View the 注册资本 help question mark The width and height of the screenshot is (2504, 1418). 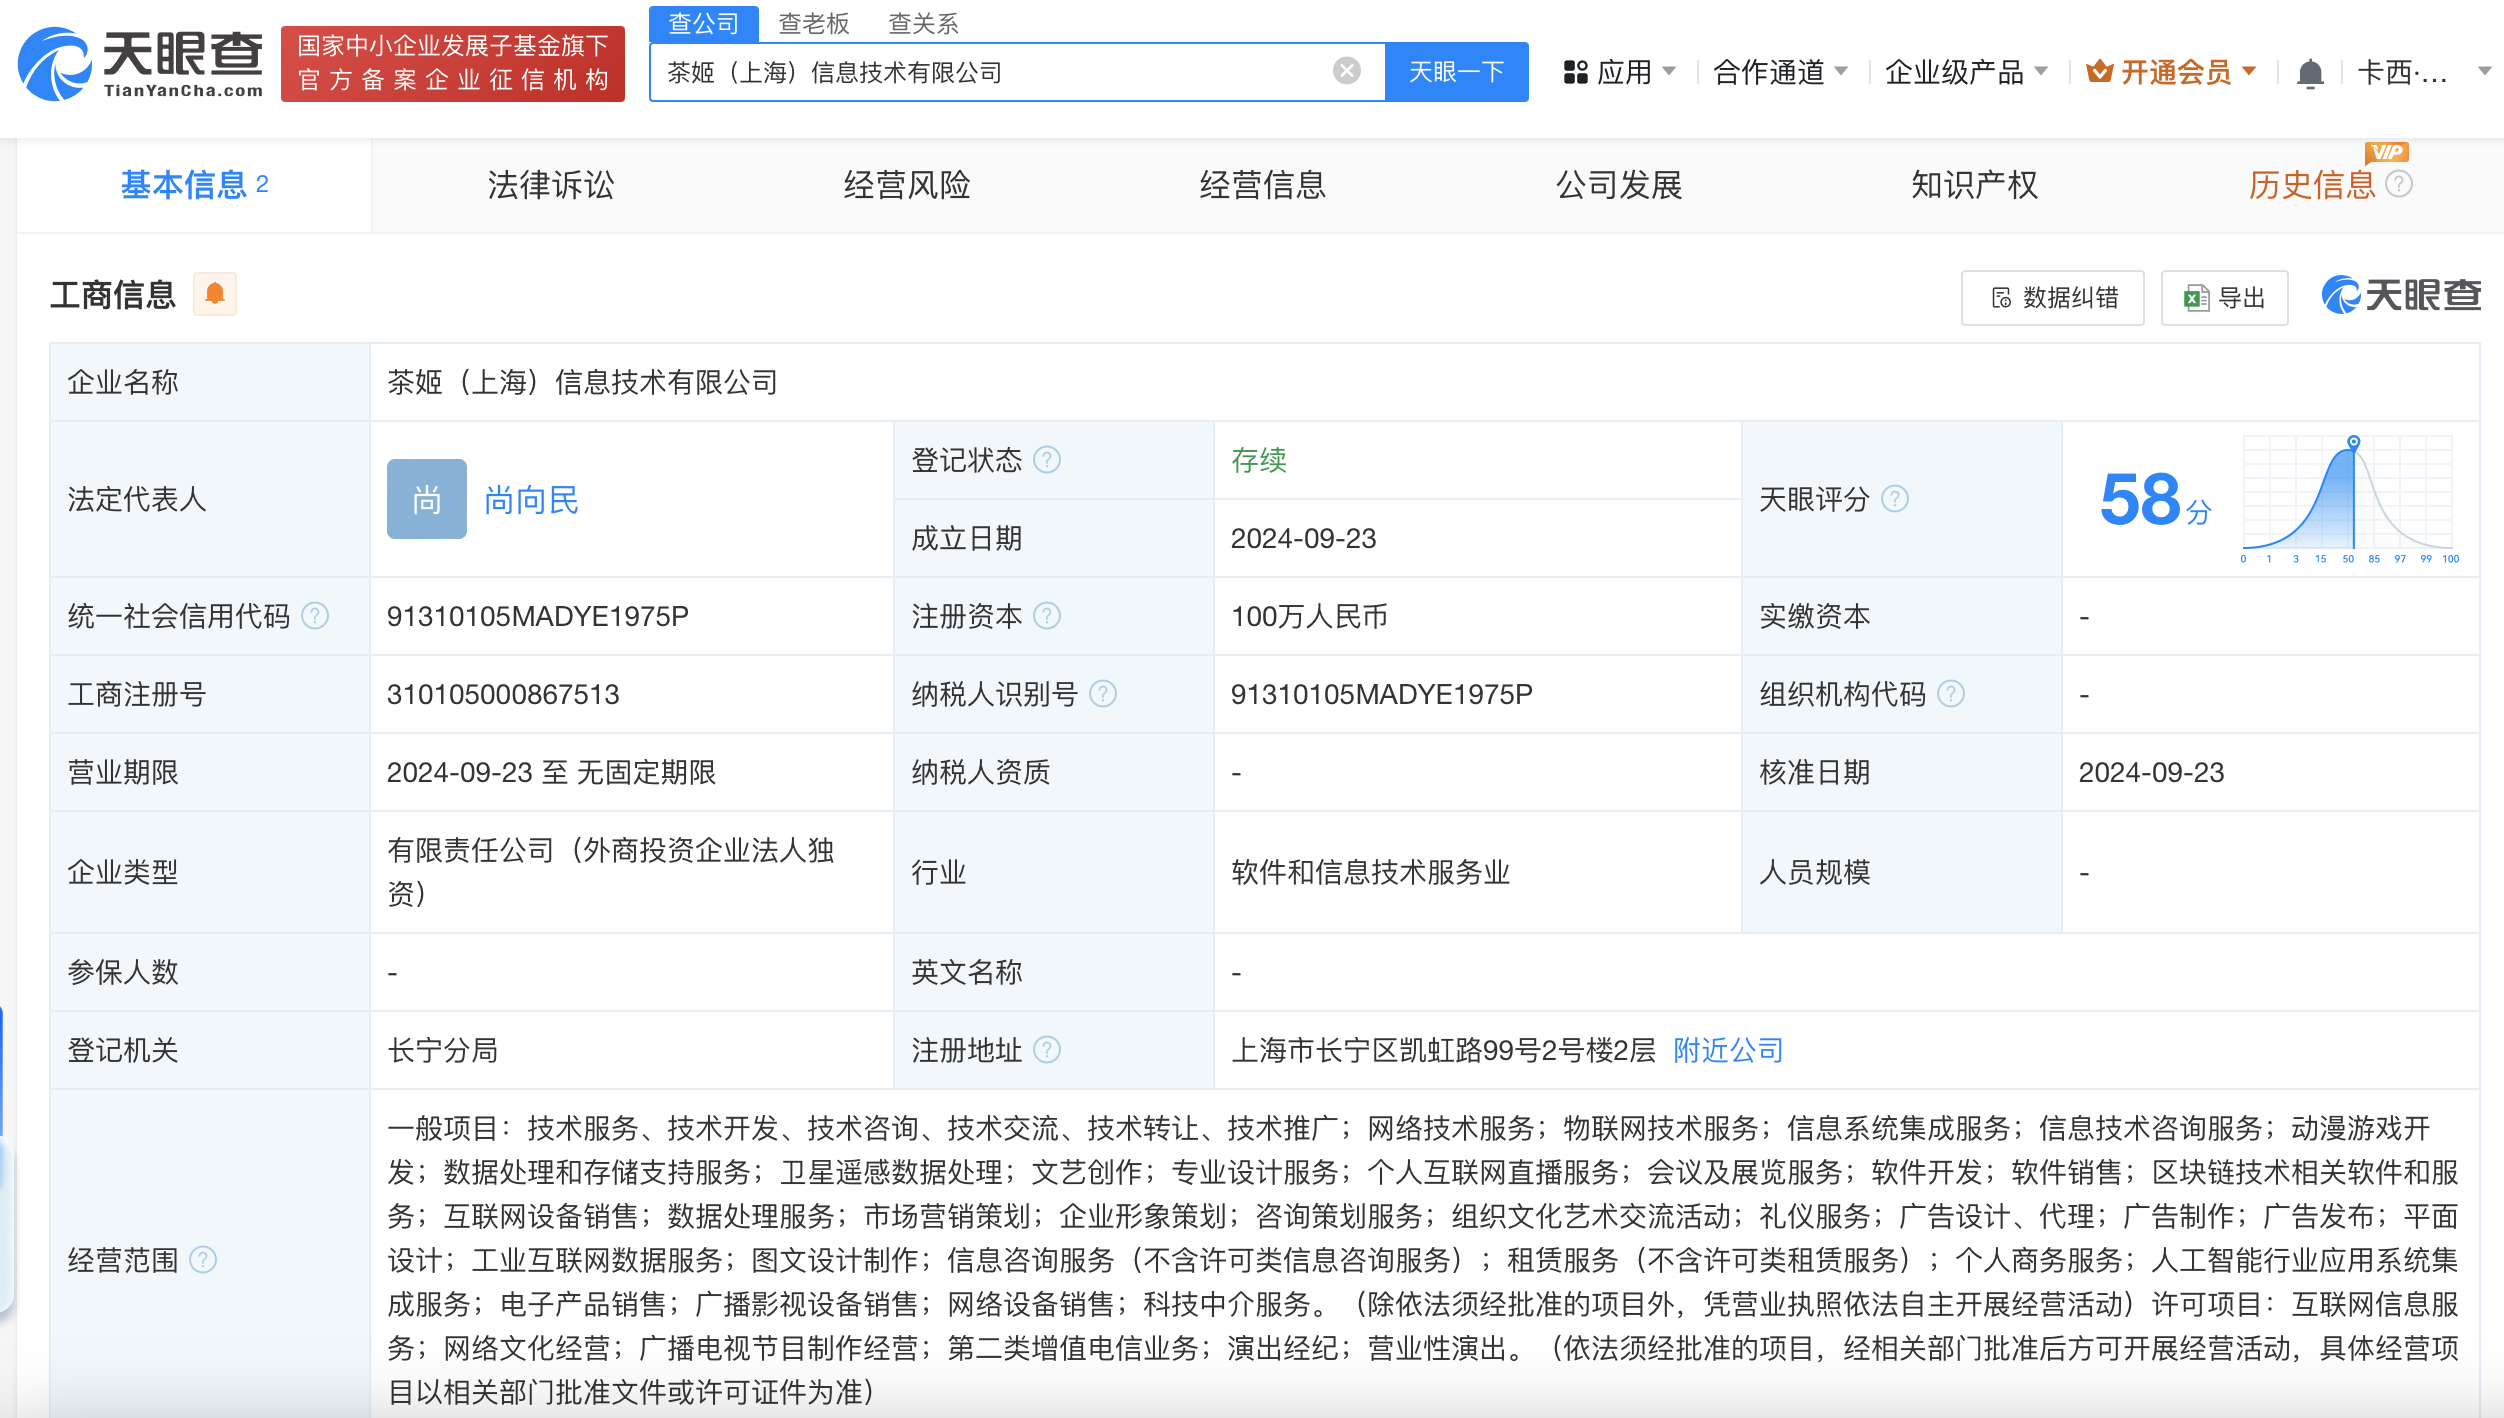(x=1047, y=616)
